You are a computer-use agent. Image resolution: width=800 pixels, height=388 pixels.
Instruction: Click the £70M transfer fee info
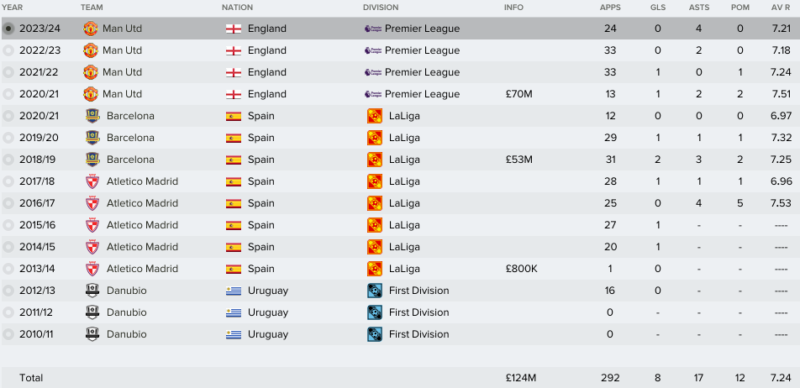point(518,94)
